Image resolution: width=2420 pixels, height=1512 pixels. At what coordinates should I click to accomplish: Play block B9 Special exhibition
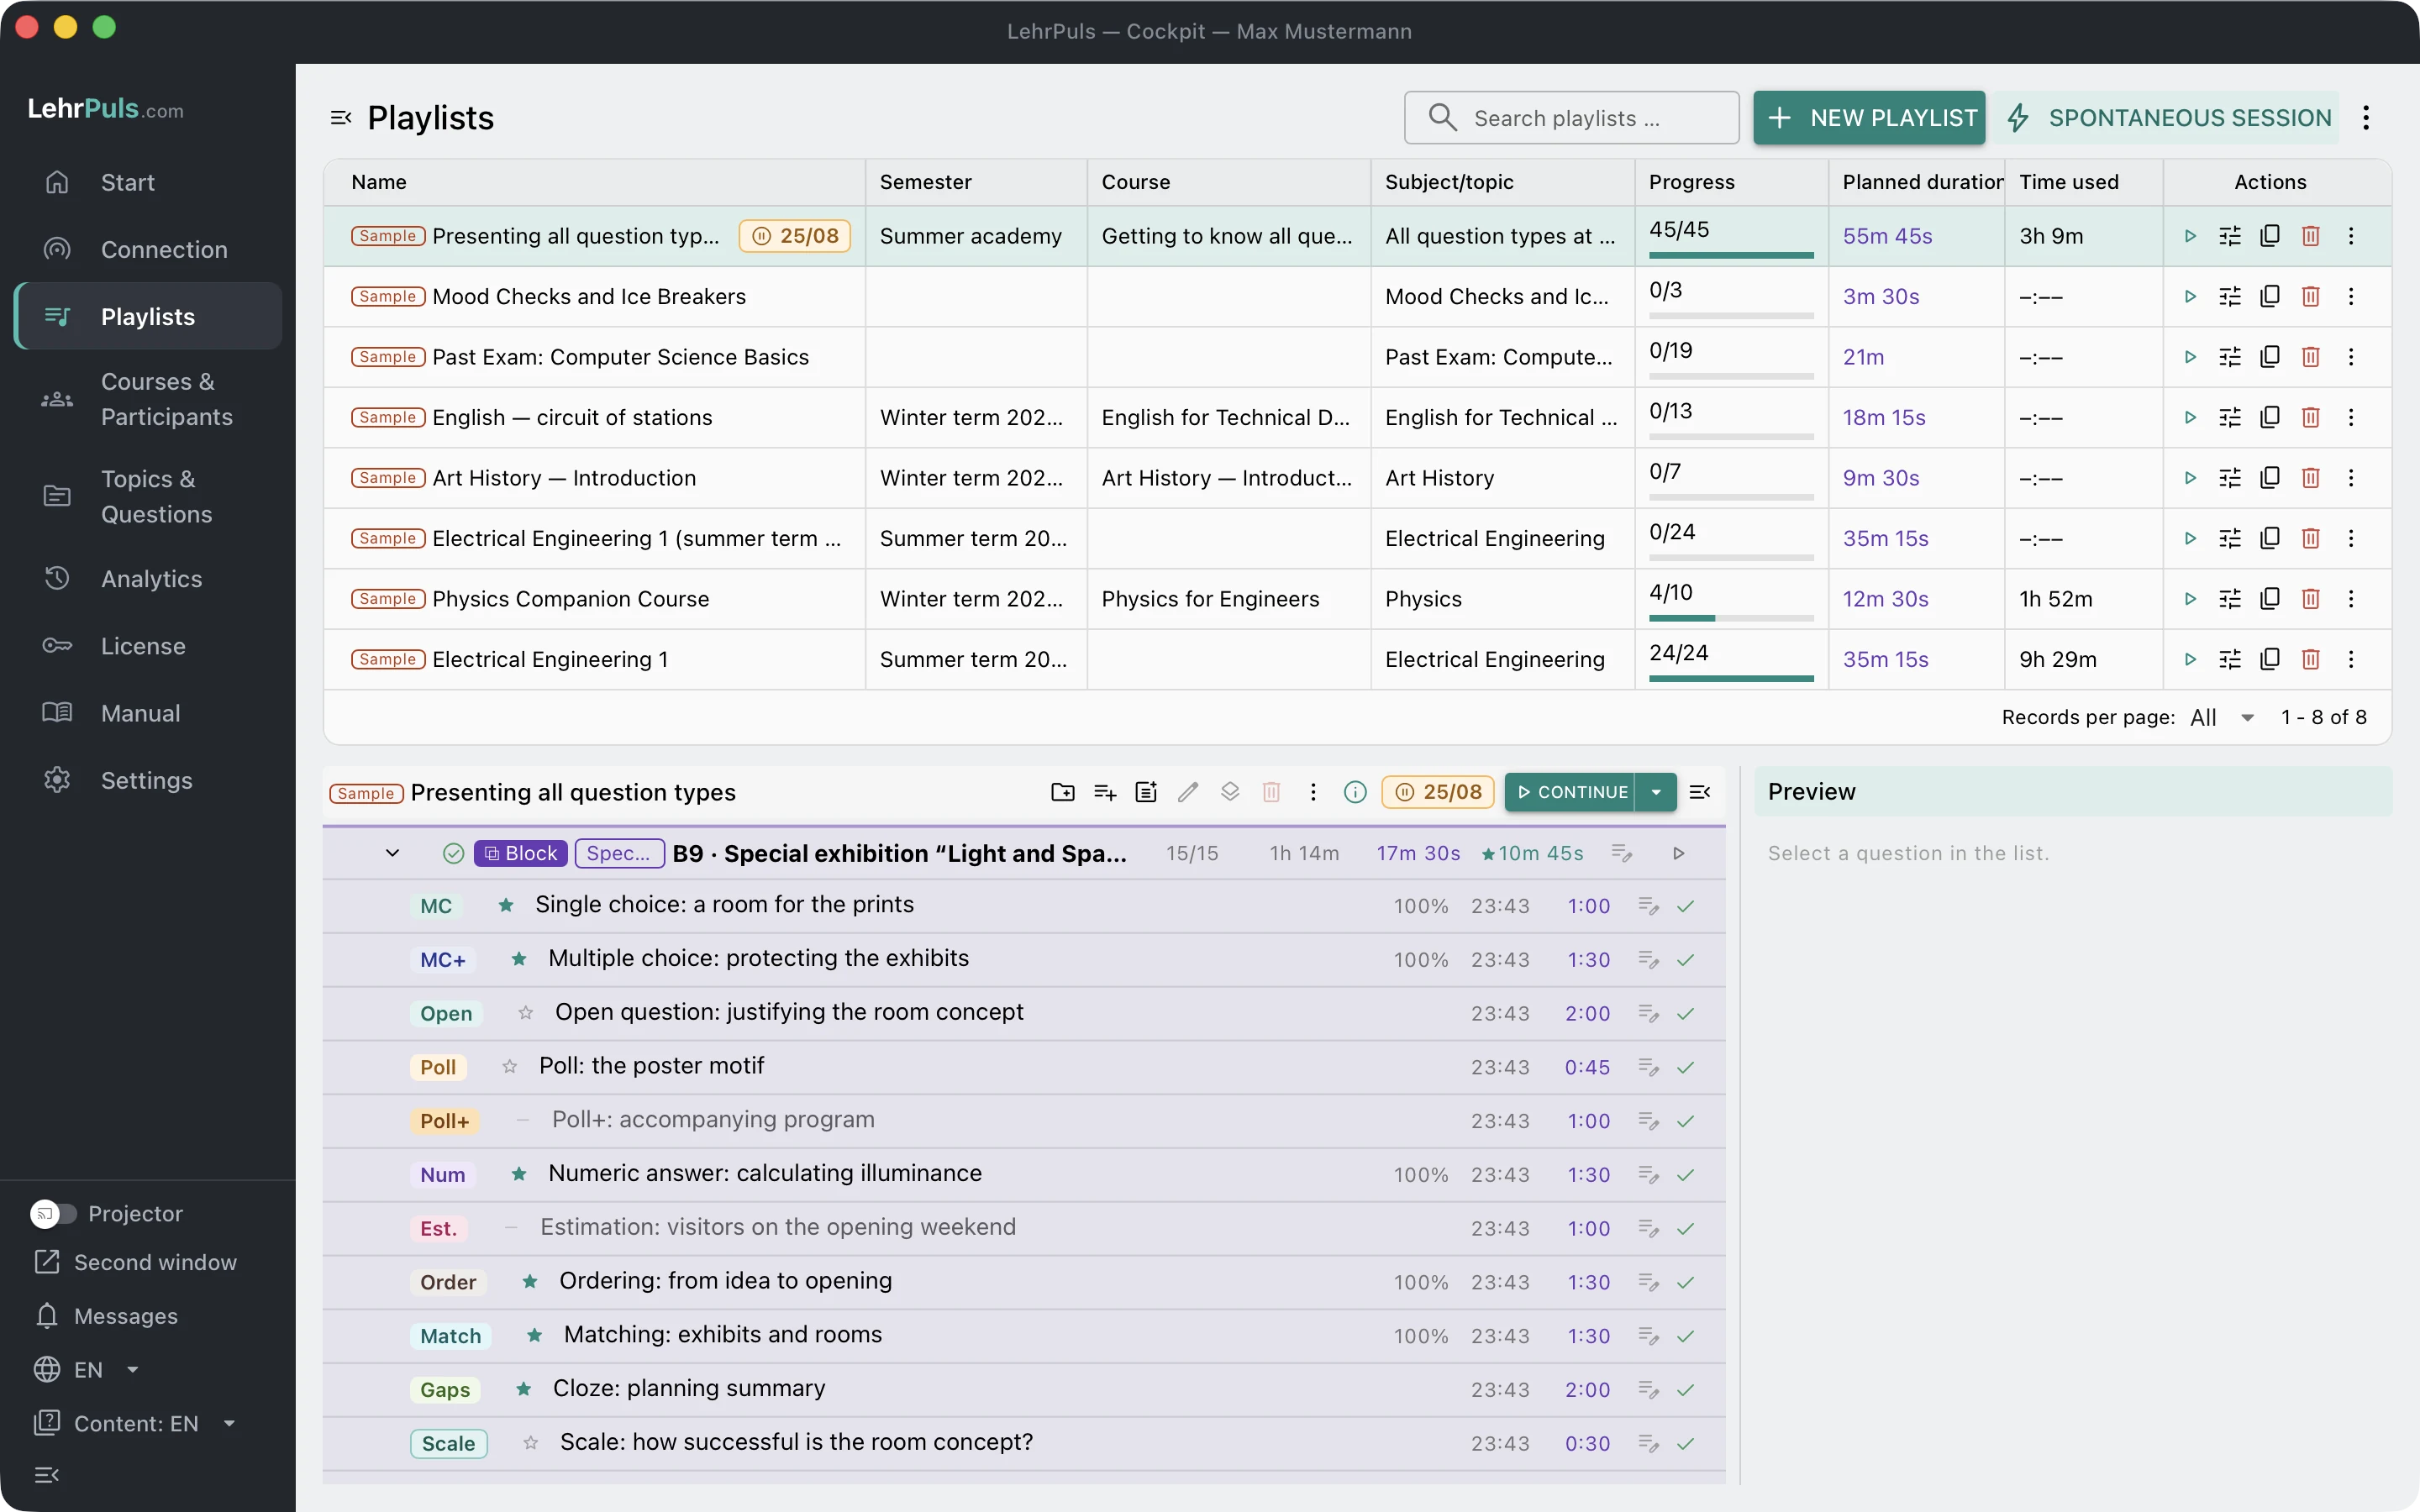(x=1679, y=853)
